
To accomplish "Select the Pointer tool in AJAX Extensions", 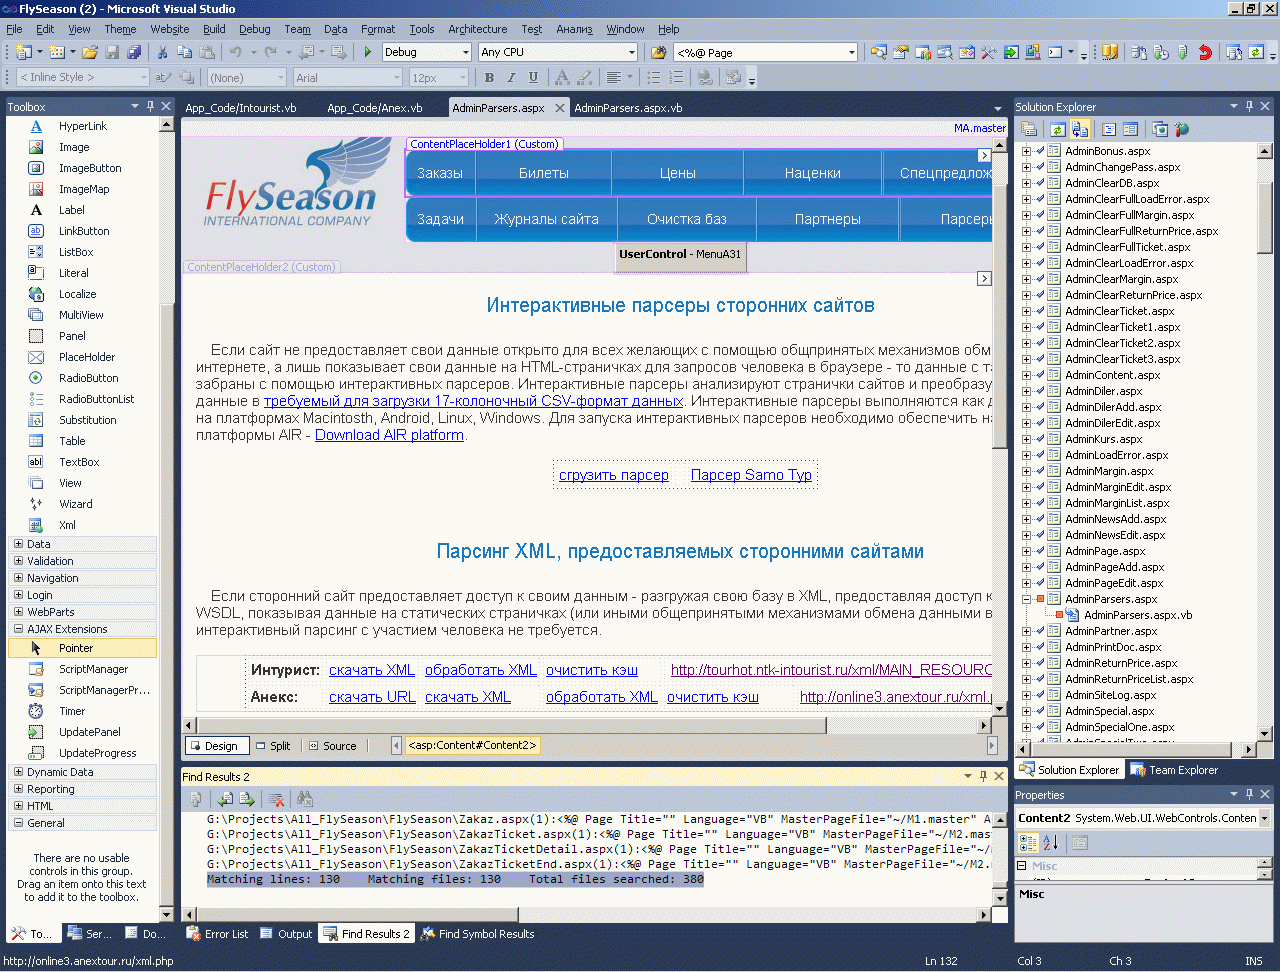I will 83,648.
